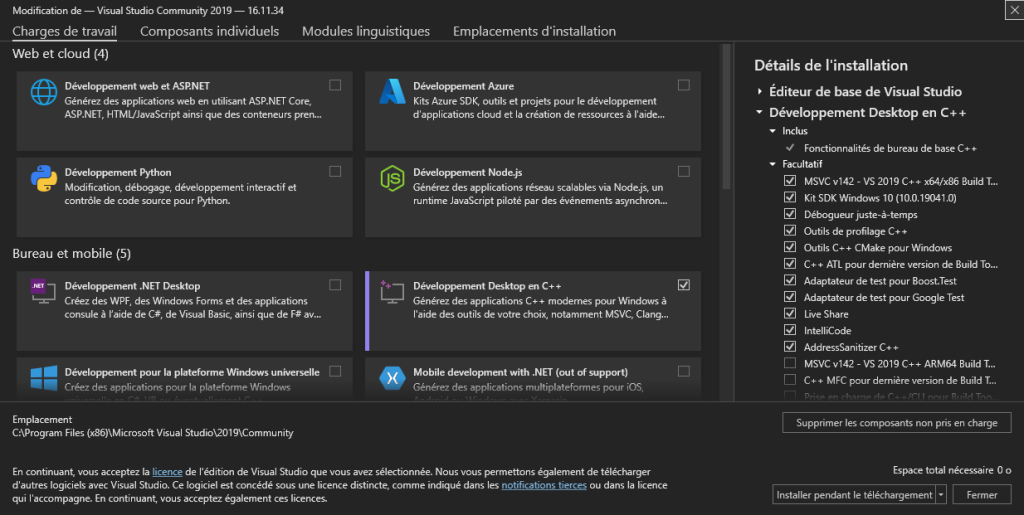Click Installer pendant le téléchargement option
Screen dimensions: 1024x515
pos(854,495)
